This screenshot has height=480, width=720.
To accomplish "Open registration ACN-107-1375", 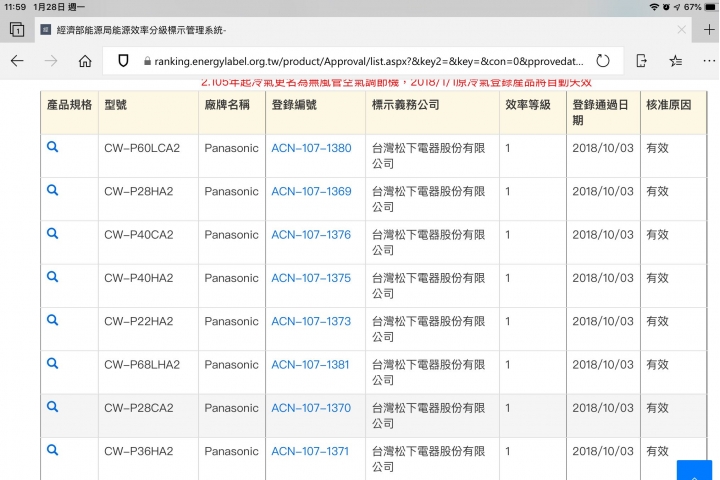I will (311, 278).
